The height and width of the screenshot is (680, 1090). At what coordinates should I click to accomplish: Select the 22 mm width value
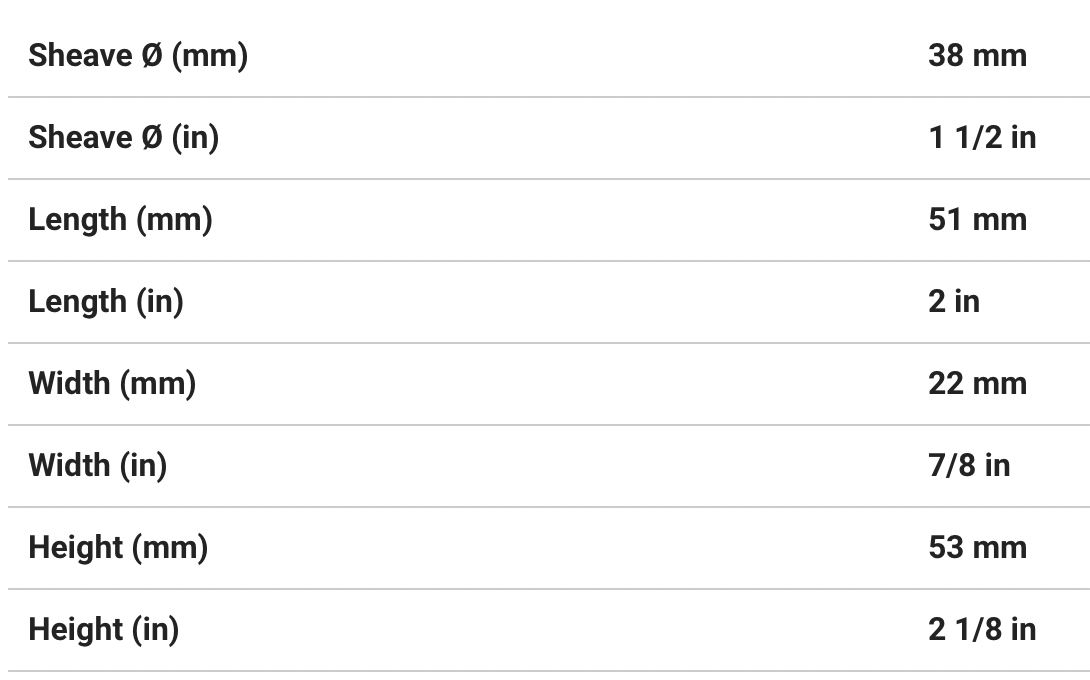(x=977, y=383)
